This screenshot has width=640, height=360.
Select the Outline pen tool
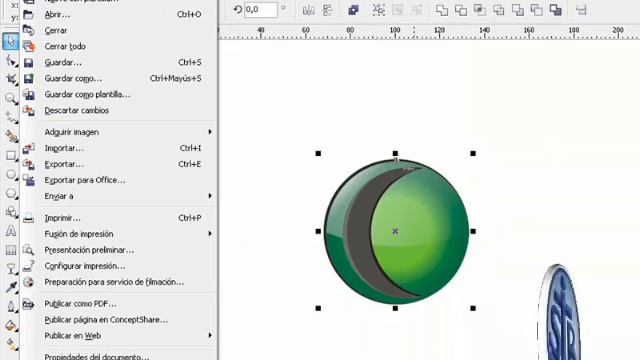11,307
